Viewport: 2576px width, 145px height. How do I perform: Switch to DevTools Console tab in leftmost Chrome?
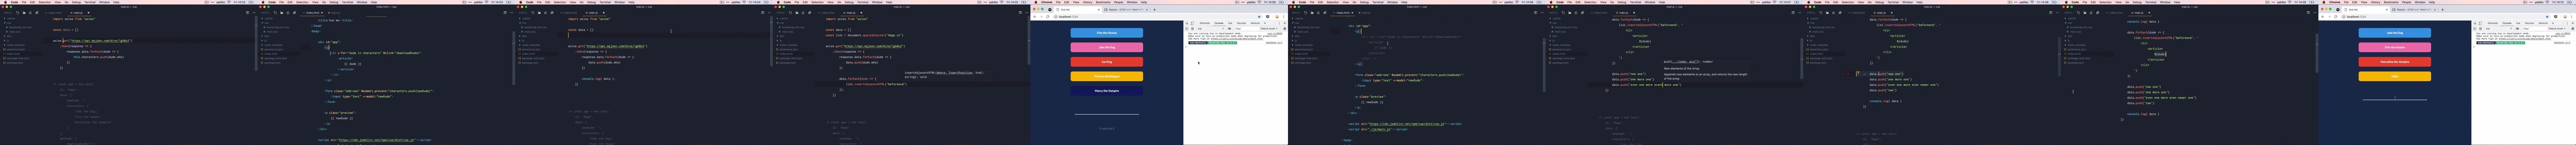pyautogui.click(x=1219, y=23)
